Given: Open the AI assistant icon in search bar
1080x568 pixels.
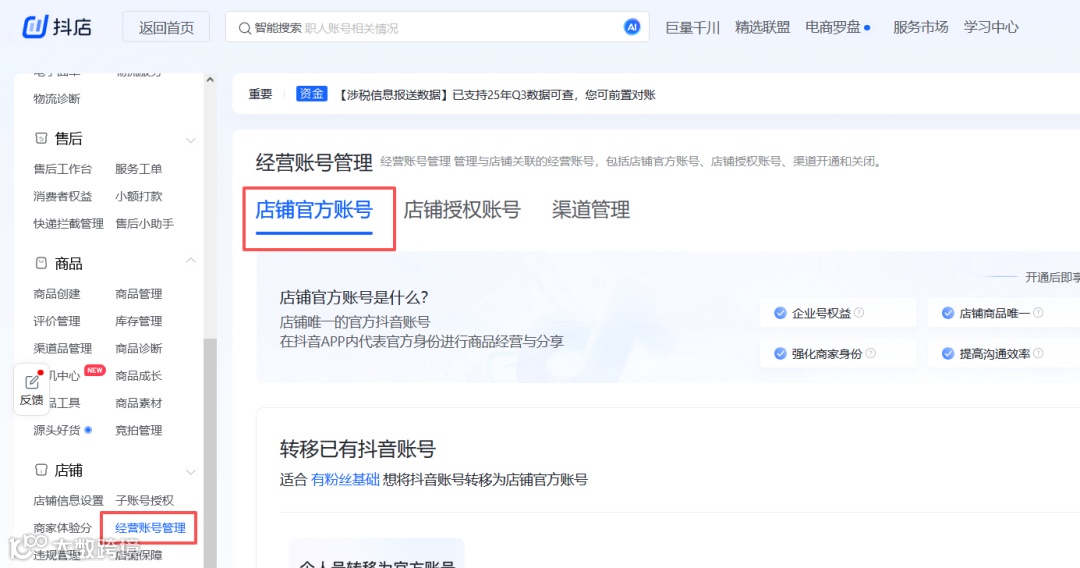Looking at the screenshot, I should click(632, 27).
